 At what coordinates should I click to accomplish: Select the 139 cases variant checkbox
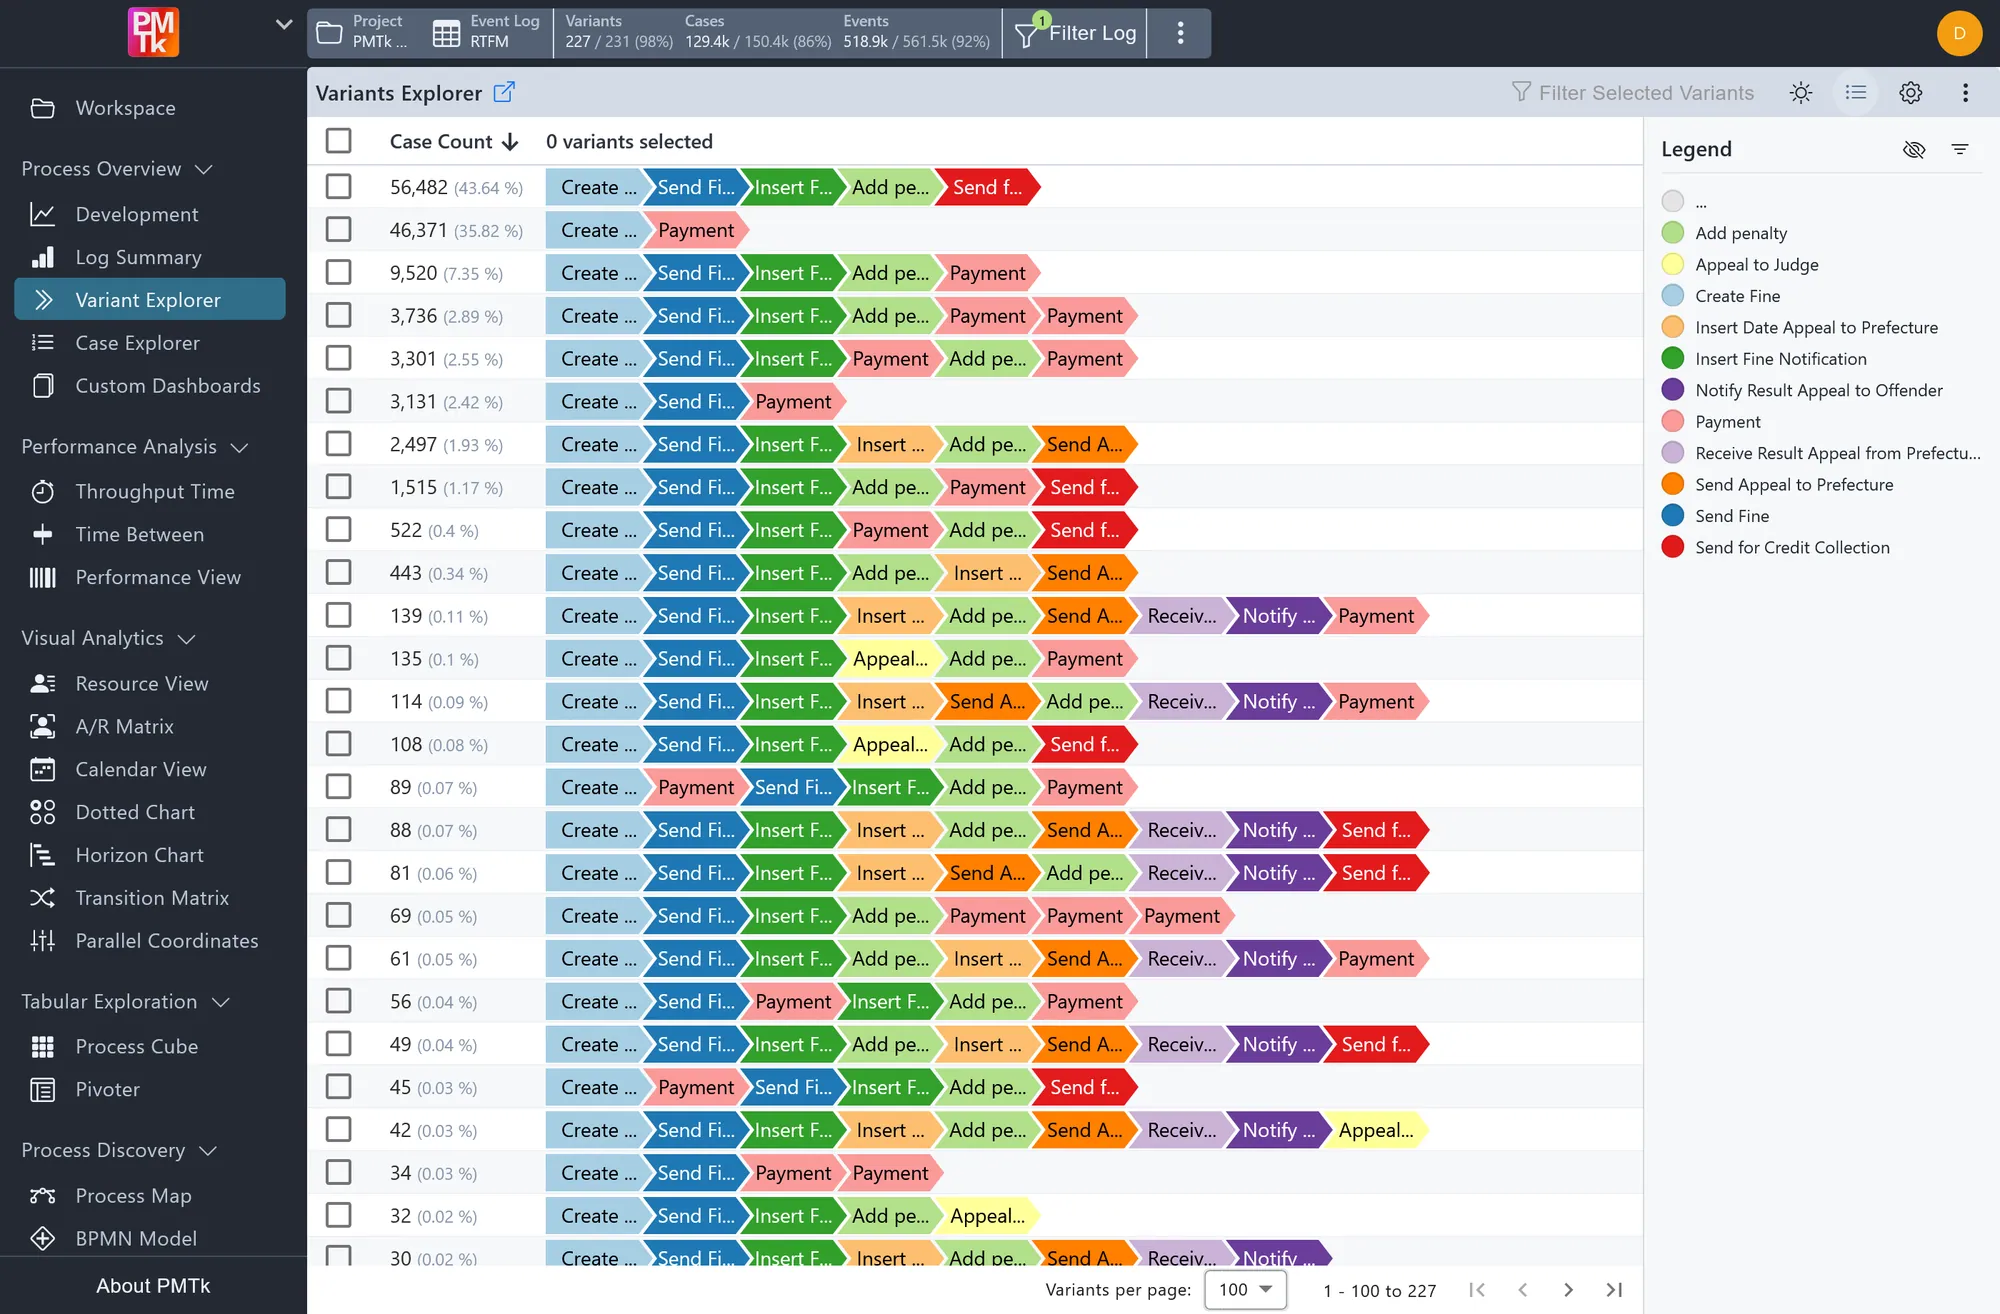tap(339, 616)
